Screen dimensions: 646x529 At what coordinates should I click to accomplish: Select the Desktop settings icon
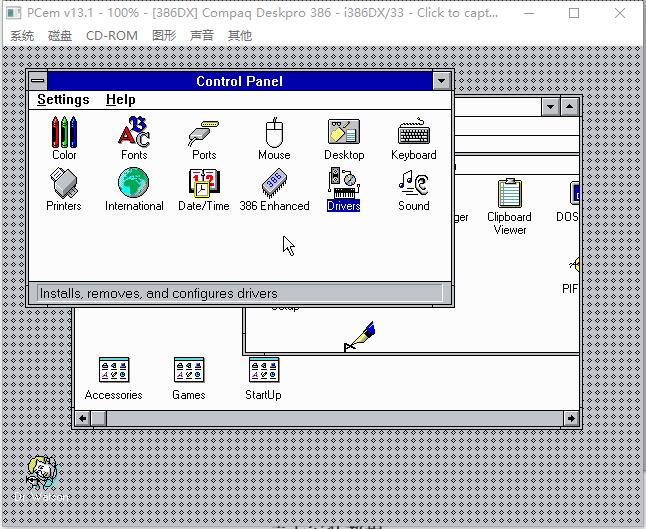tap(344, 138)
